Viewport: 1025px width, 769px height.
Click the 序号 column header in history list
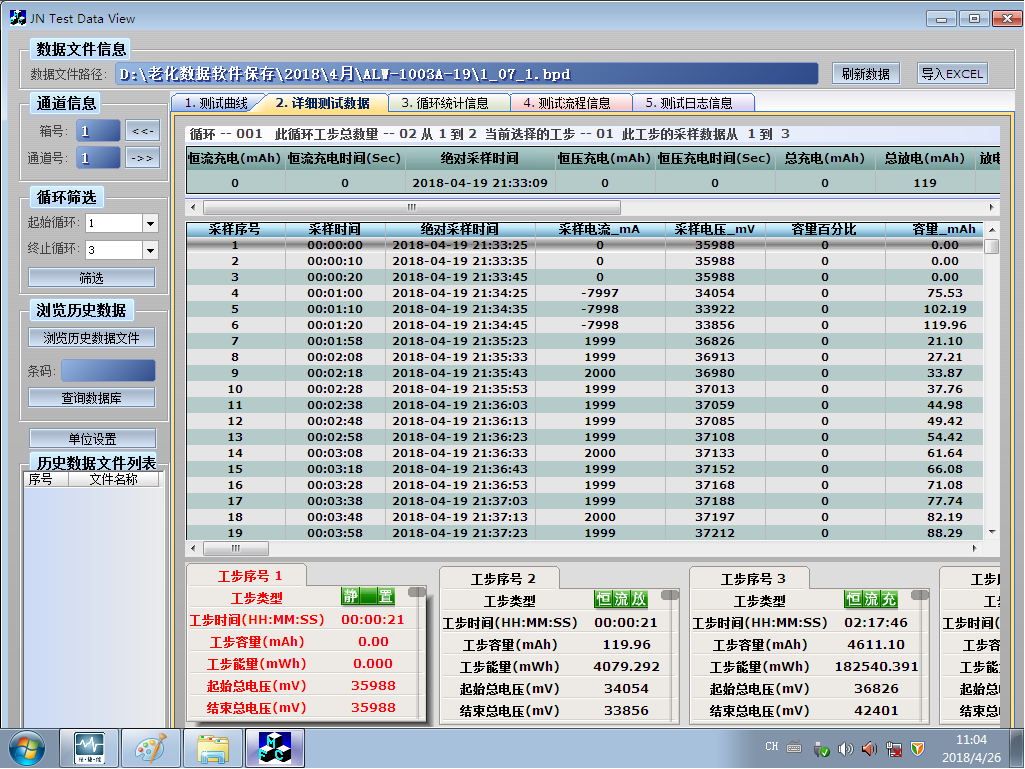[x=46, y=479]
